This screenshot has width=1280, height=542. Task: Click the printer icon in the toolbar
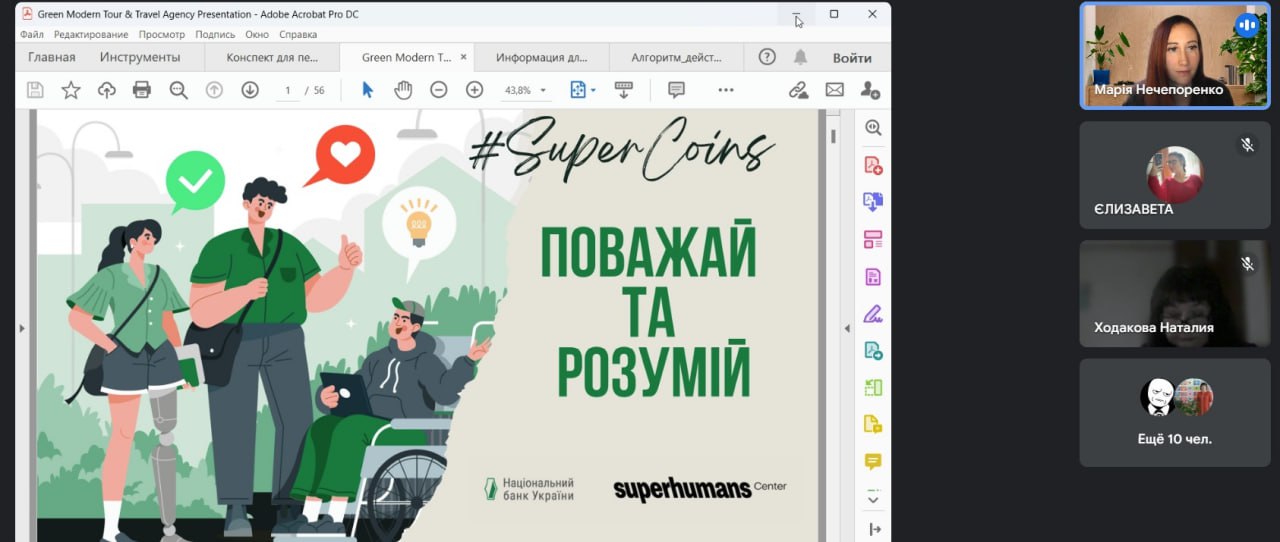142,90
